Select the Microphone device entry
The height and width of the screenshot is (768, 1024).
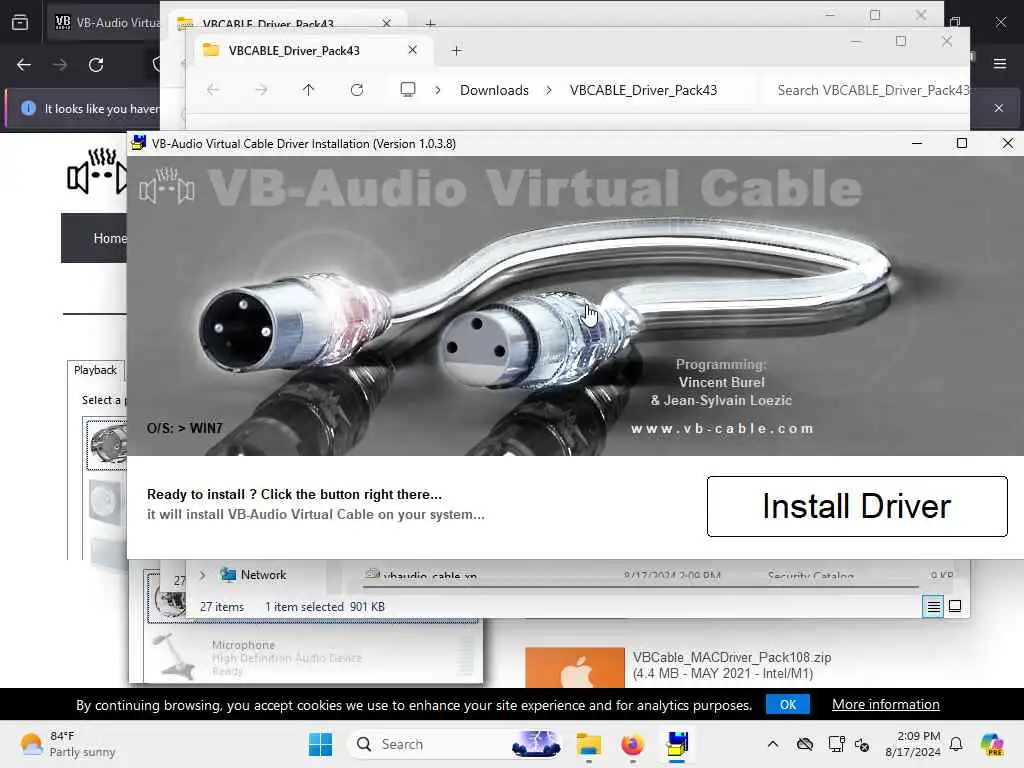coord(313,657)
